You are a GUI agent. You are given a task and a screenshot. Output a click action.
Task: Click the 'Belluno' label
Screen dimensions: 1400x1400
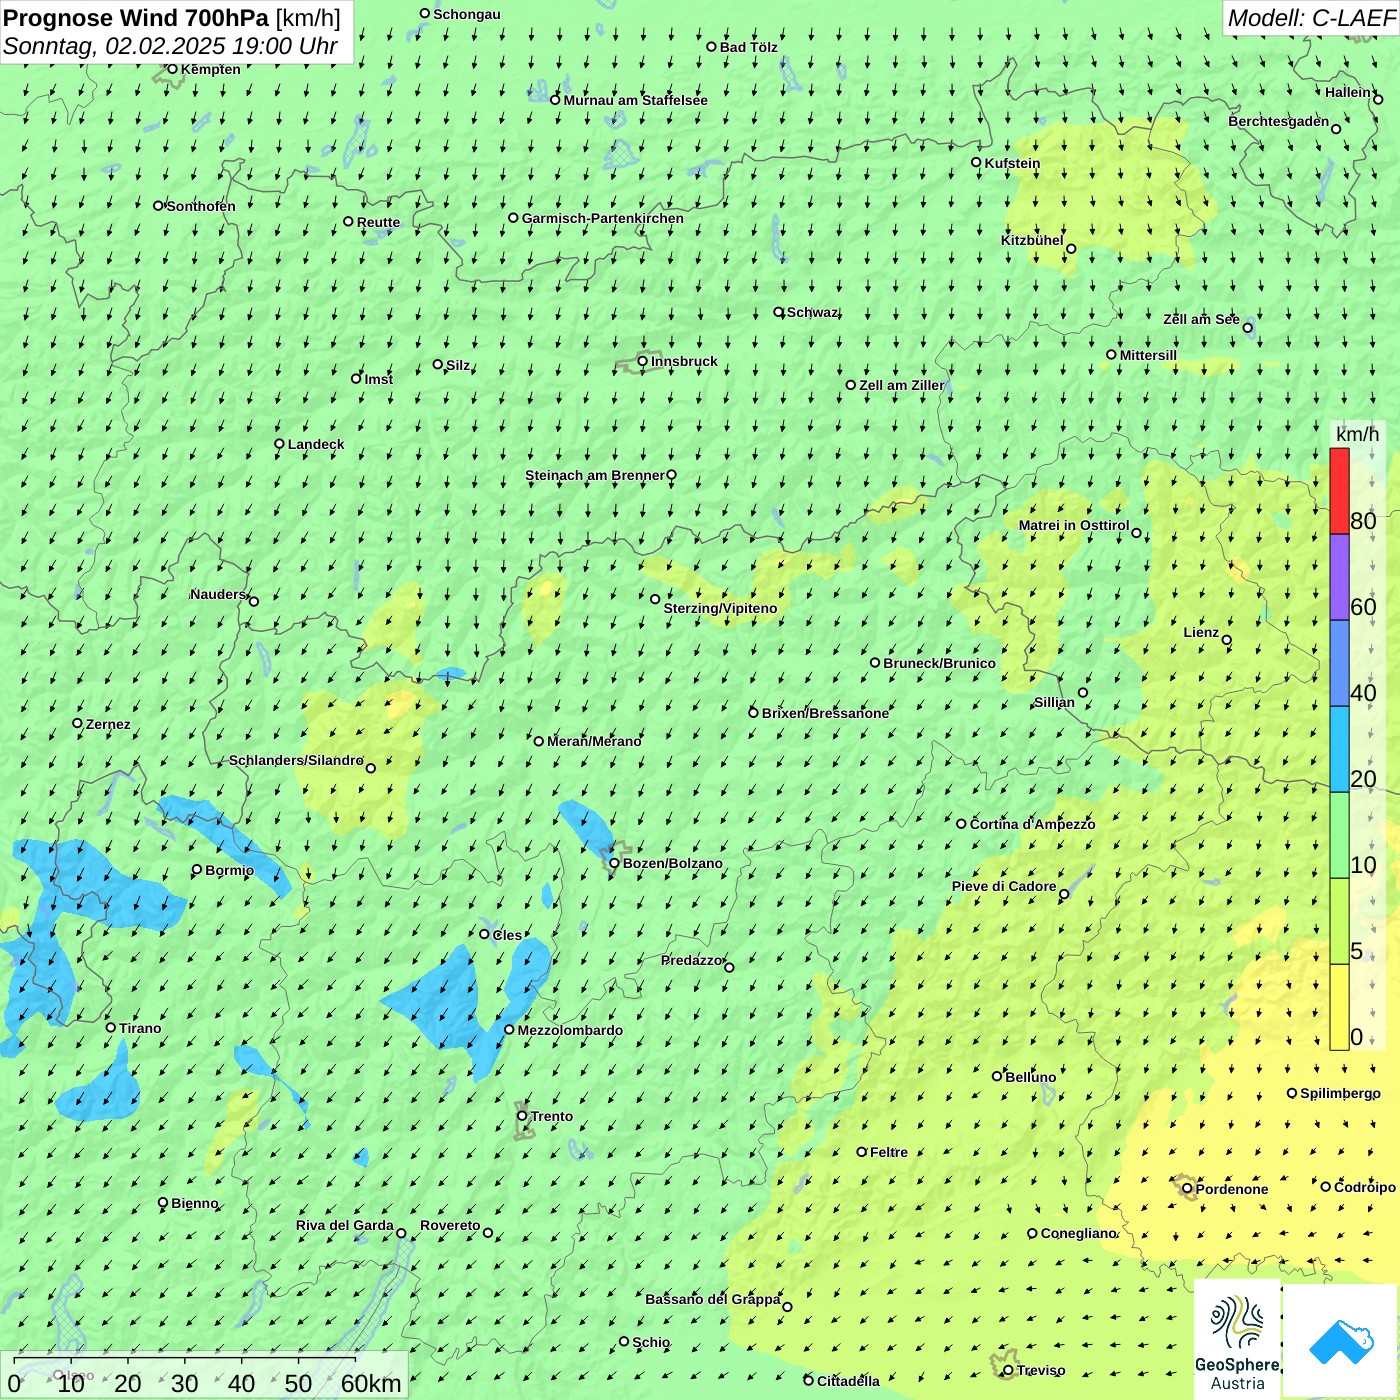click(1030, 1077)
